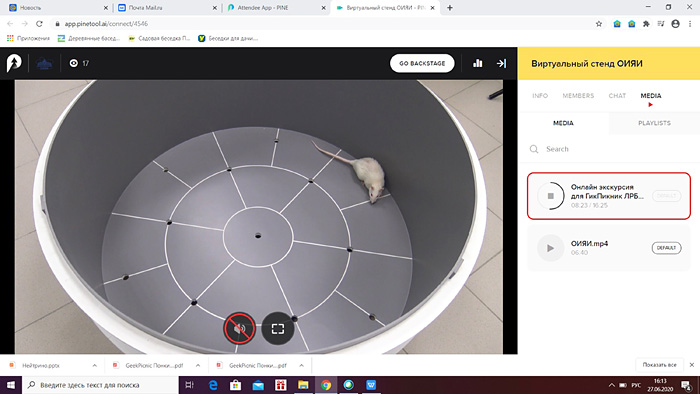Switch to the Новость browser tab
The width and height of the screenshot is (700, 394).
tap(58, 8)
